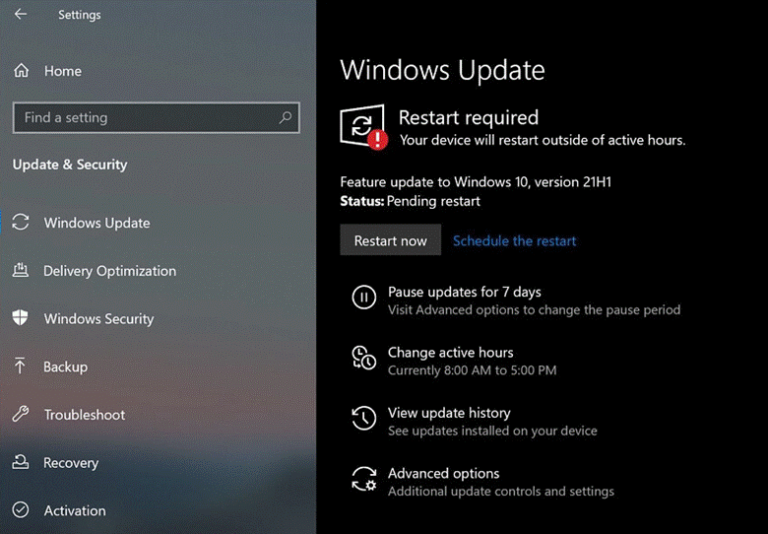Click the Windows Security shield icon
768x534 pixels.
tap(20, 318)
